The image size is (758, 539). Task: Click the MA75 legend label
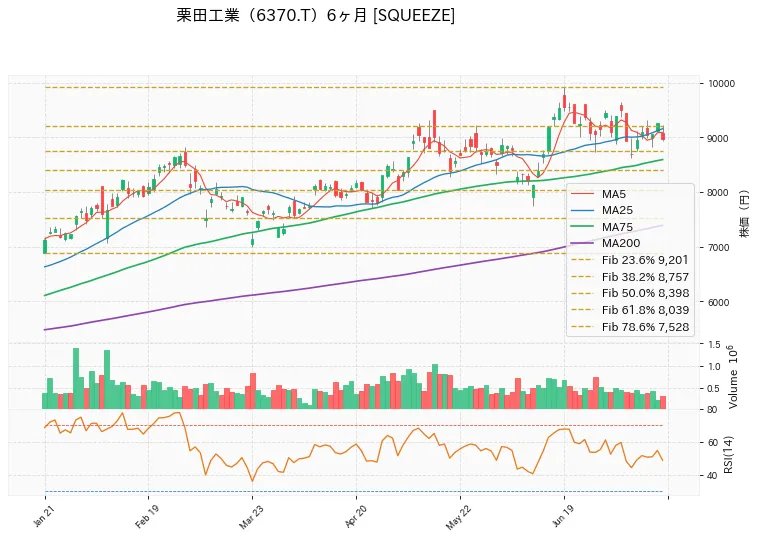617,227
